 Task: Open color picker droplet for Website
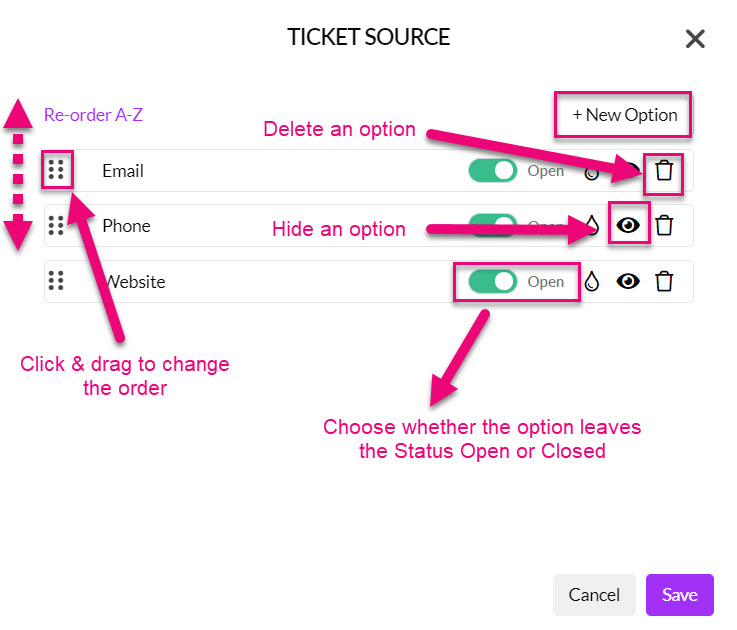[592, 281]
